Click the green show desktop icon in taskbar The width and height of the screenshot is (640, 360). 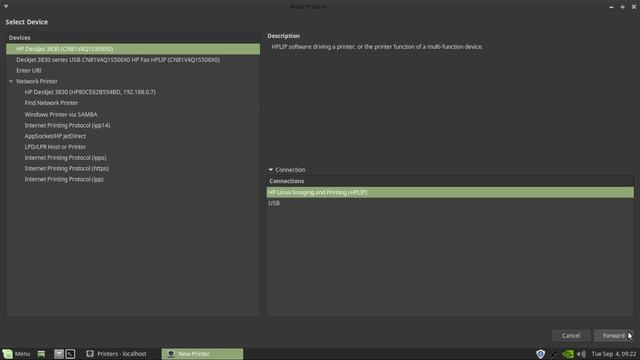[41, 354]
